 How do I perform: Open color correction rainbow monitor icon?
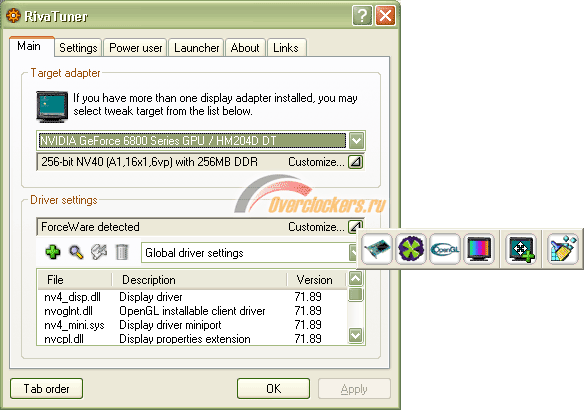click(479, 248)
